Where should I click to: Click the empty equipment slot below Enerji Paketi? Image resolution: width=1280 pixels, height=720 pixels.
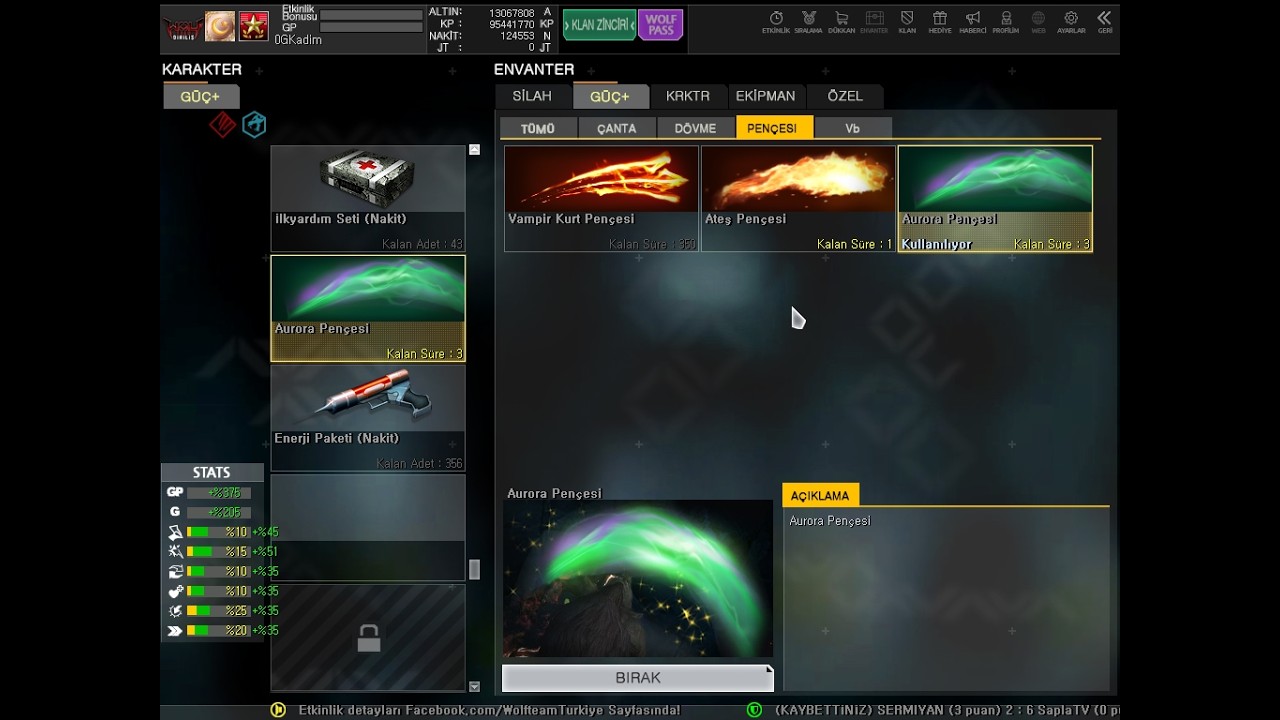click(x=368, y=528)
